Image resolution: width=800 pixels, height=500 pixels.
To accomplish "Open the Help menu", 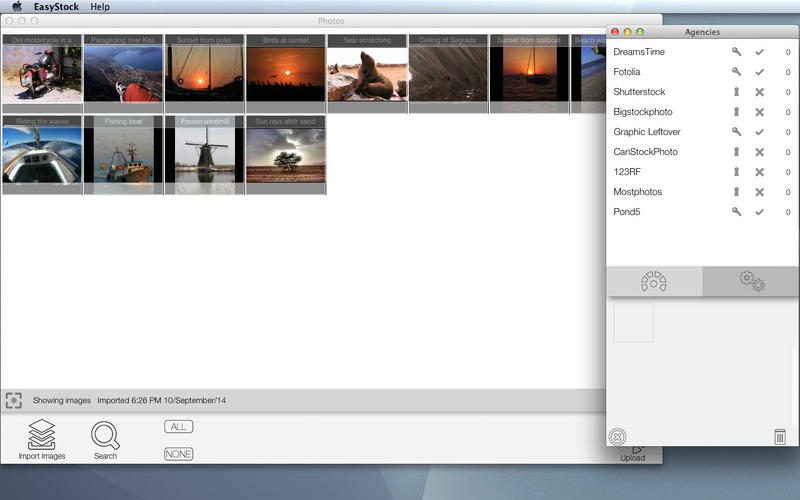I will pyautogui.click(x=100, y=7).
